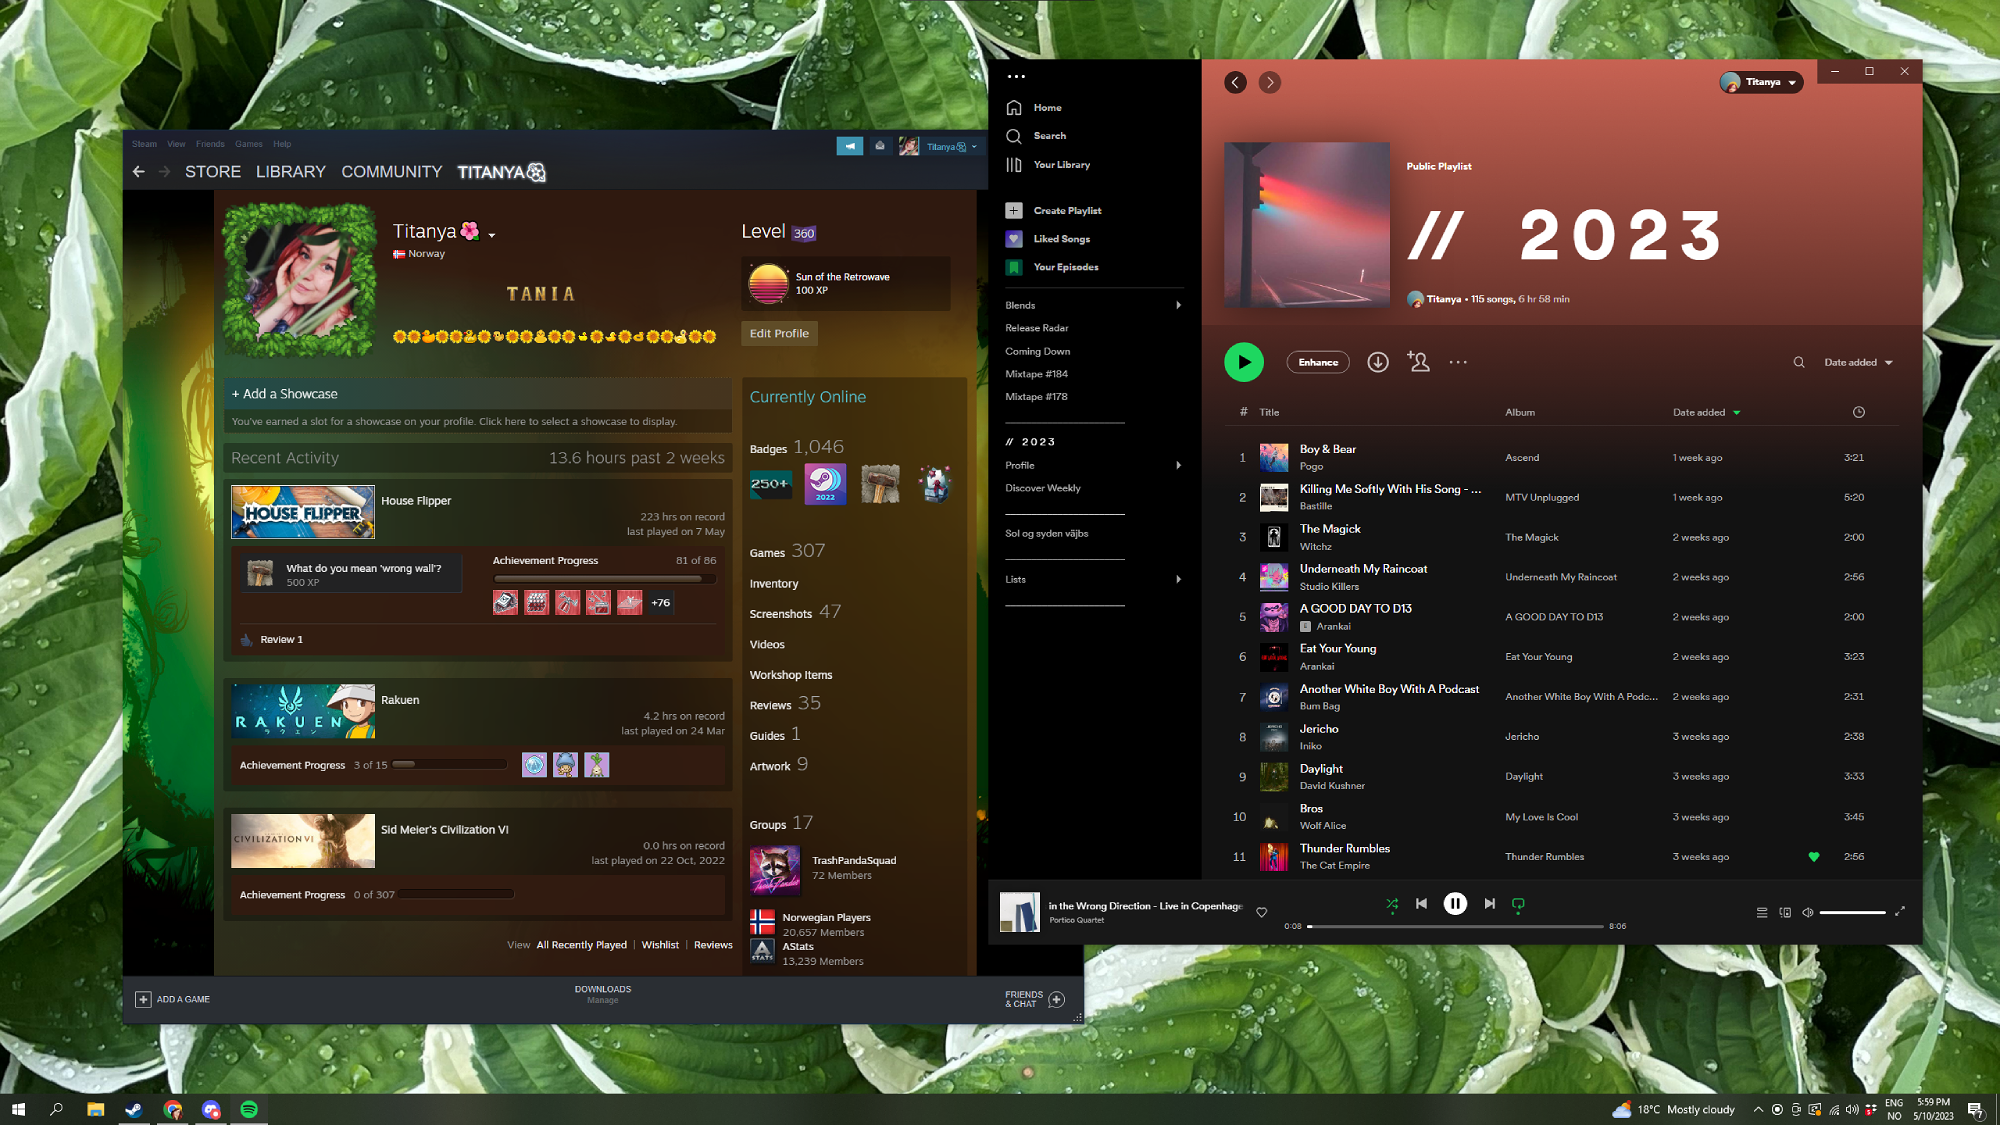This screenshot has width=2000, height=1125.
Task: Switch to the COMMUNITY tab in Steam
Action: (x=391, y=172)
